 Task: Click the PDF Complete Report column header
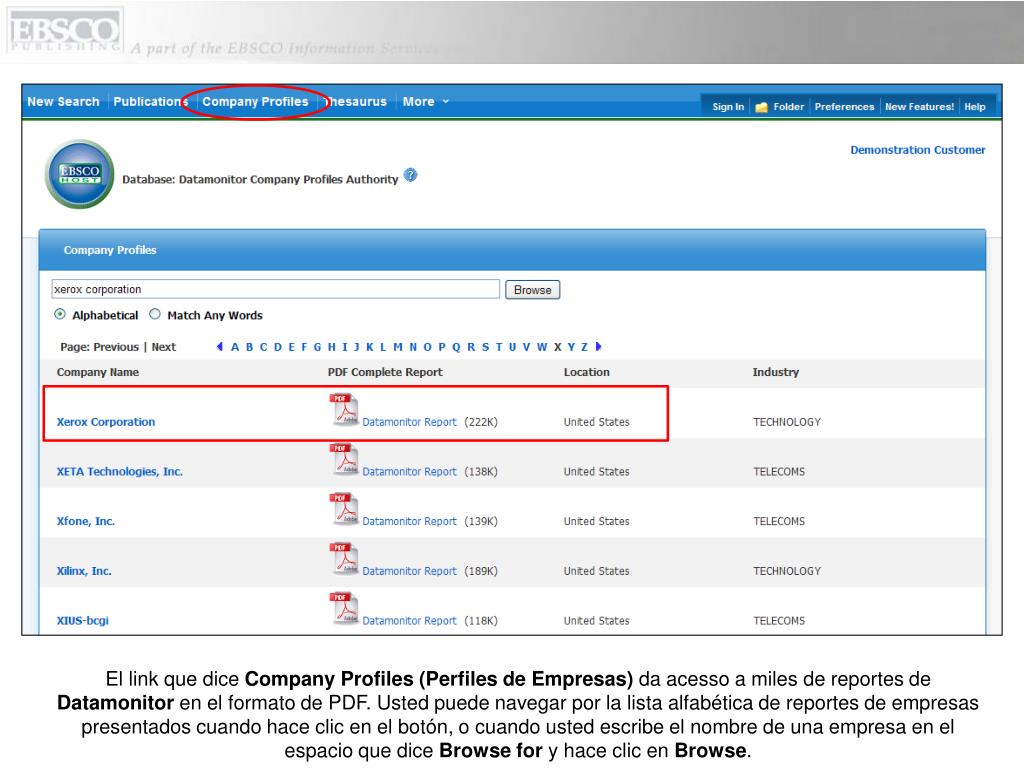pos(385,372)
